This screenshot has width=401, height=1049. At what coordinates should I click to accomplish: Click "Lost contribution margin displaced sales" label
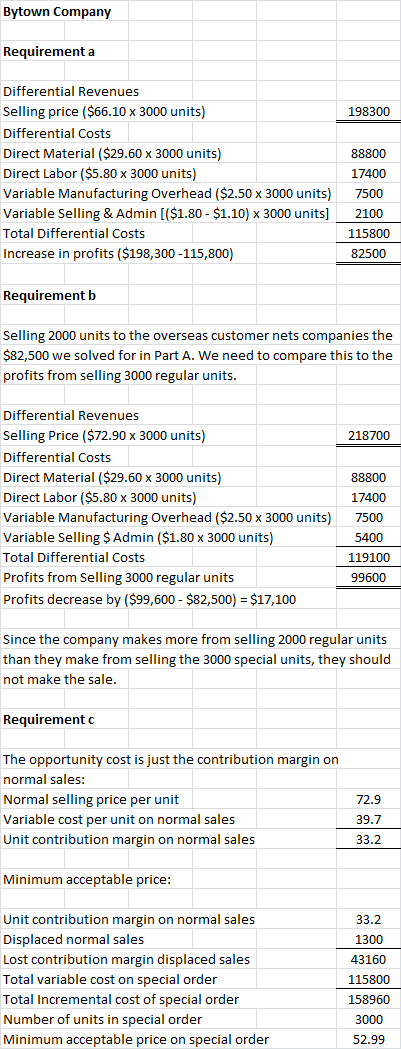click(127, 959)
